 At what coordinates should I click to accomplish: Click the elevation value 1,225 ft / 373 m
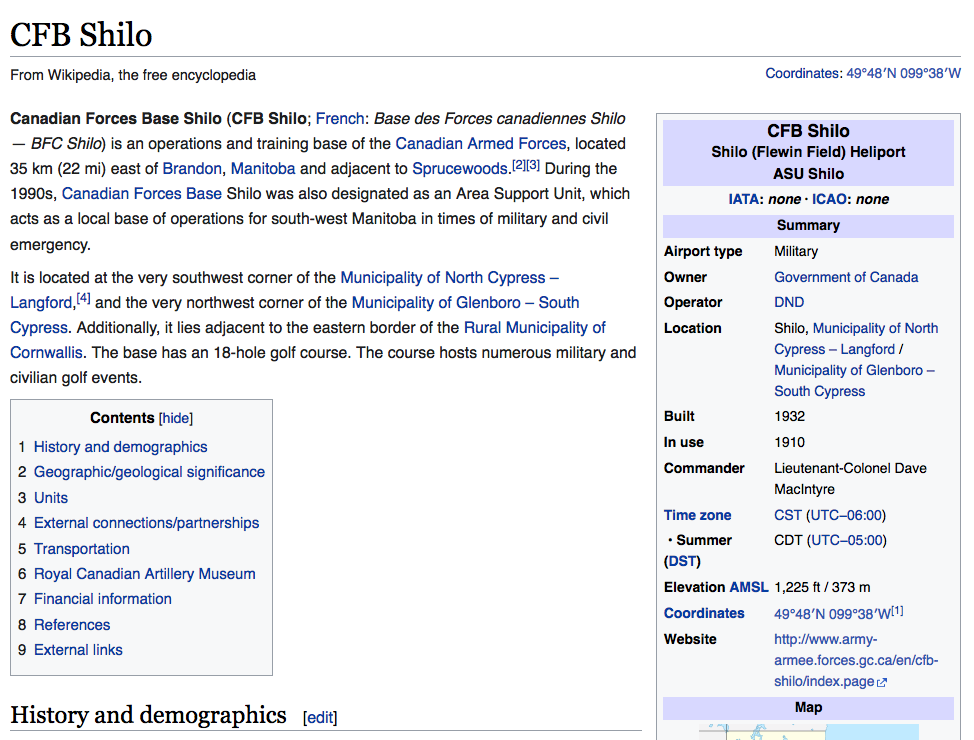pos(822,587)
